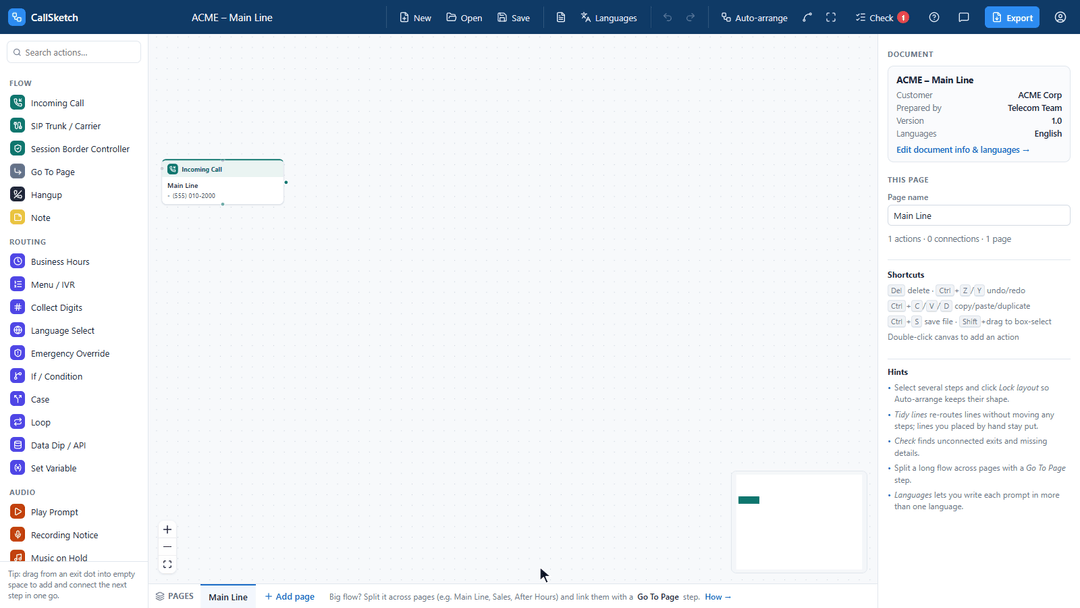Click Add page
The image size is (1080, 608).
(290, 596)
